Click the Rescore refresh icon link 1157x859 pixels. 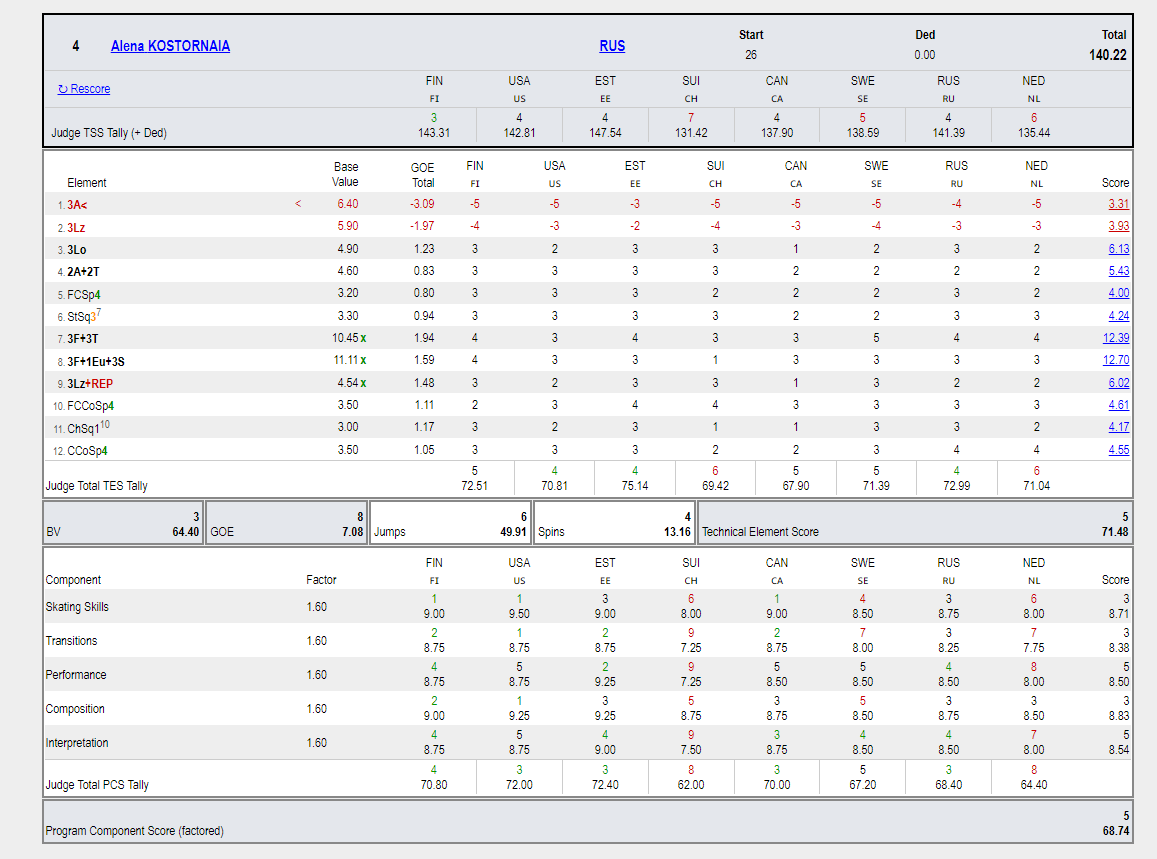tap(84, 89)
